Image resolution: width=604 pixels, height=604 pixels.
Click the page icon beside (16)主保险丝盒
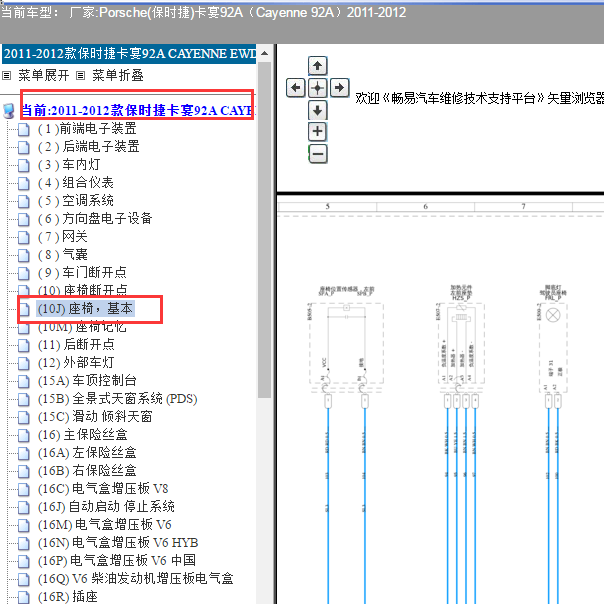click(x=23, y=435)
